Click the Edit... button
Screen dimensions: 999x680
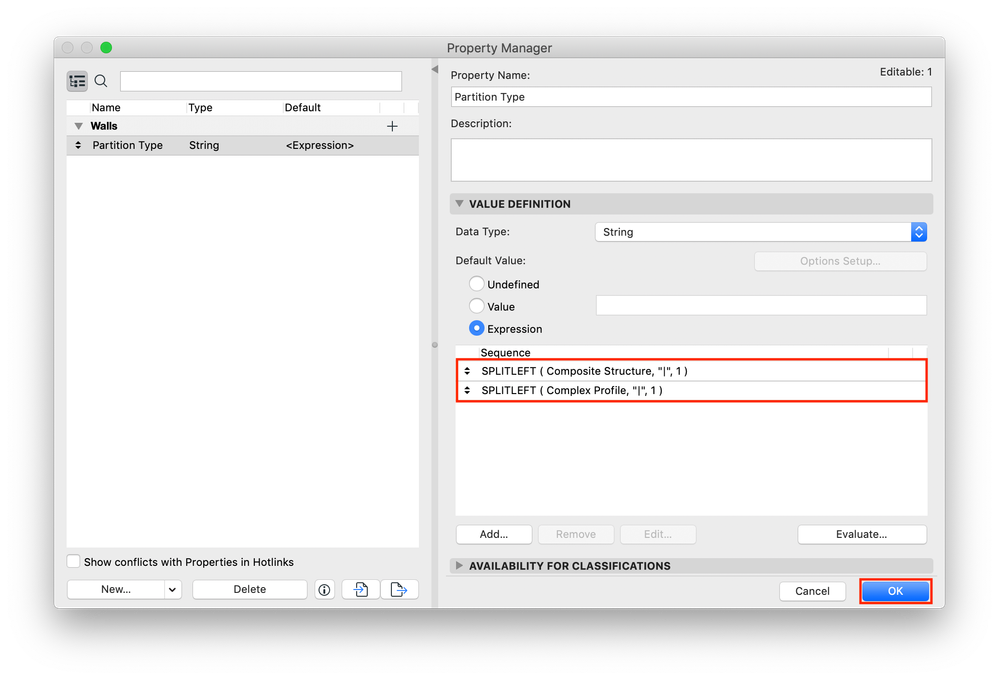click(x=658, y=534)
